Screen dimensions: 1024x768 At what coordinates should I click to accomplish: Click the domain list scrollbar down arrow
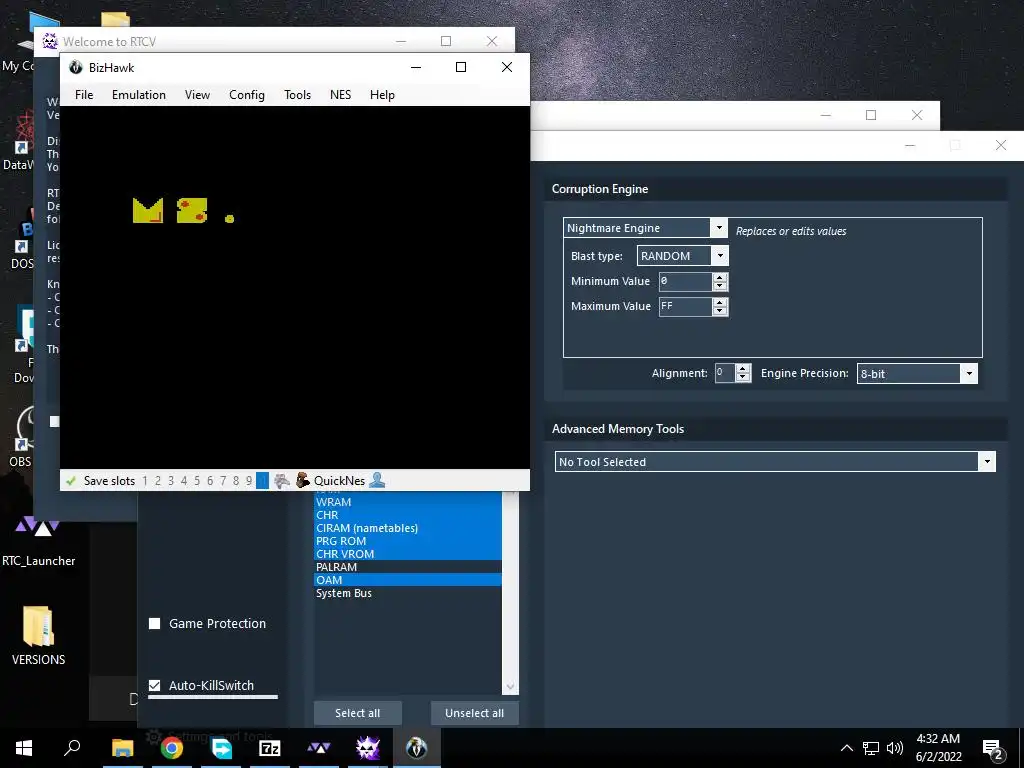tap(510, 686)
